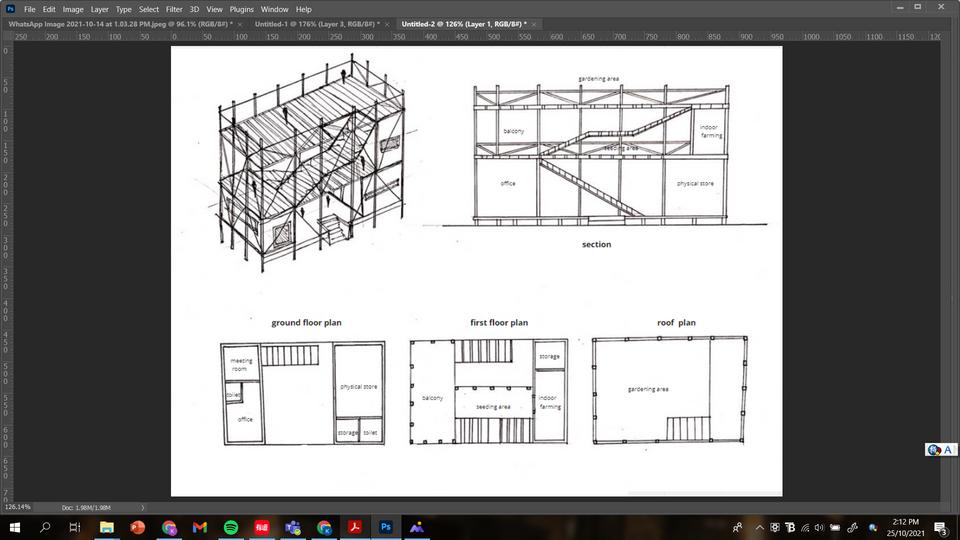This screenshot has height=540, width=960.
Task: Click the pen/link tray icon
Action: [x=852, y=527]
